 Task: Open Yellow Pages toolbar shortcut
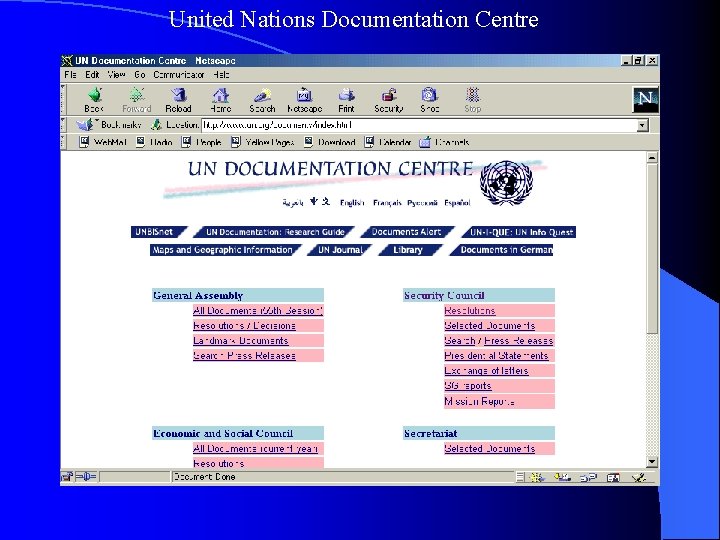coord(263,142)
